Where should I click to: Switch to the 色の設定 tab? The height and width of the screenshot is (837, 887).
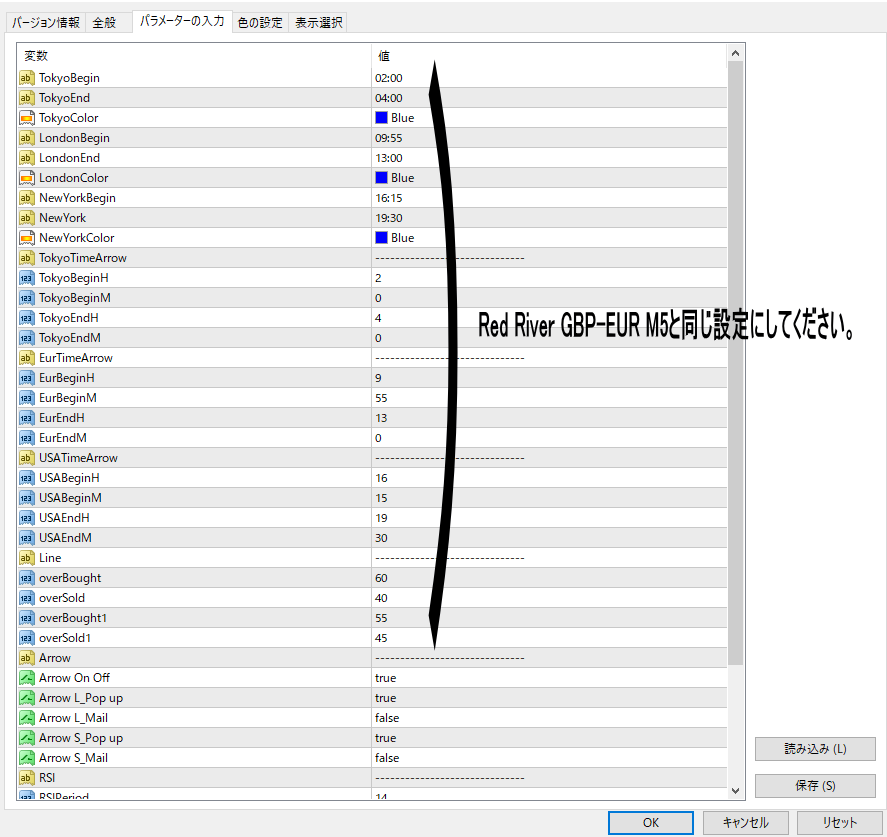coord(260,23)
